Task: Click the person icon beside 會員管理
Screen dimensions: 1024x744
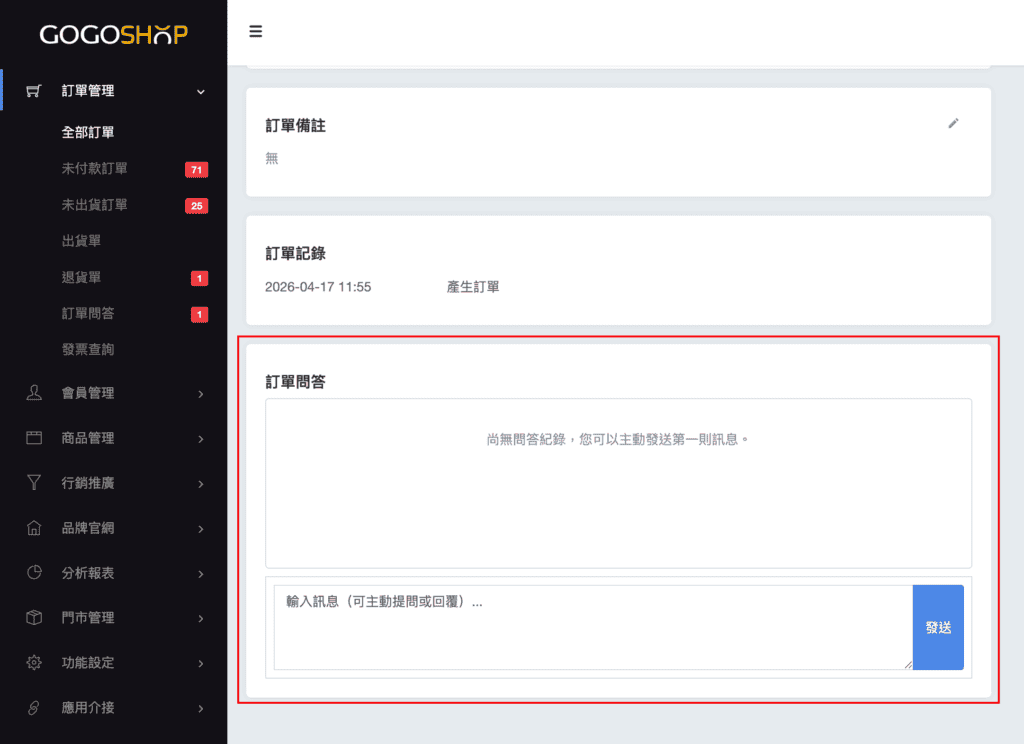Action: [34, 393]
